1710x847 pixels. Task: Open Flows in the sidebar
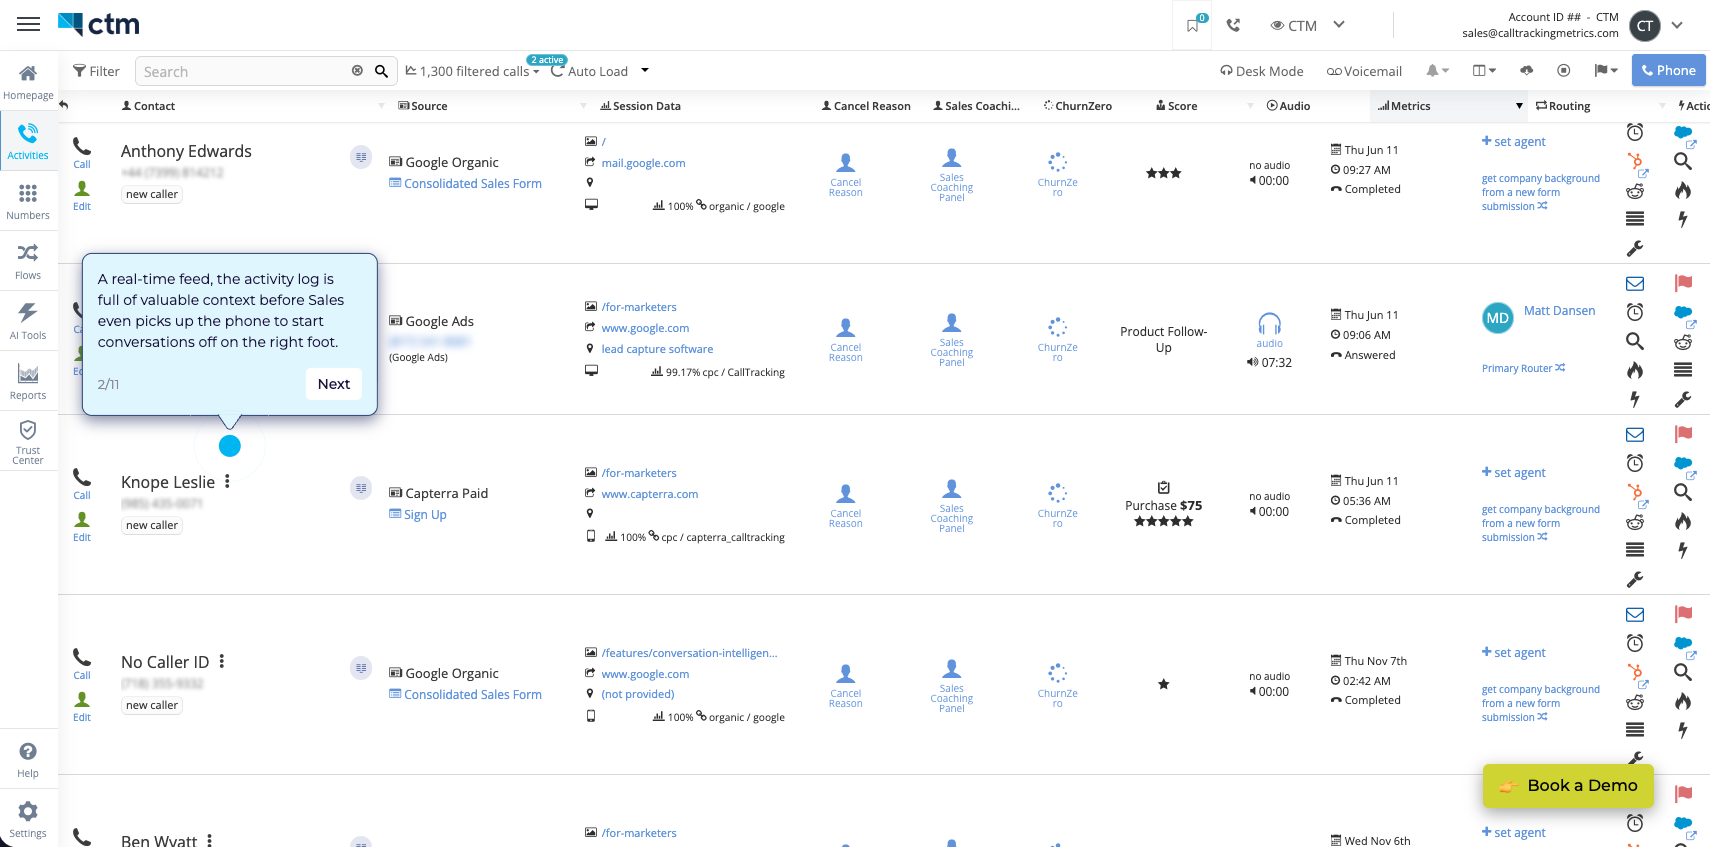[x=28, y=261]
